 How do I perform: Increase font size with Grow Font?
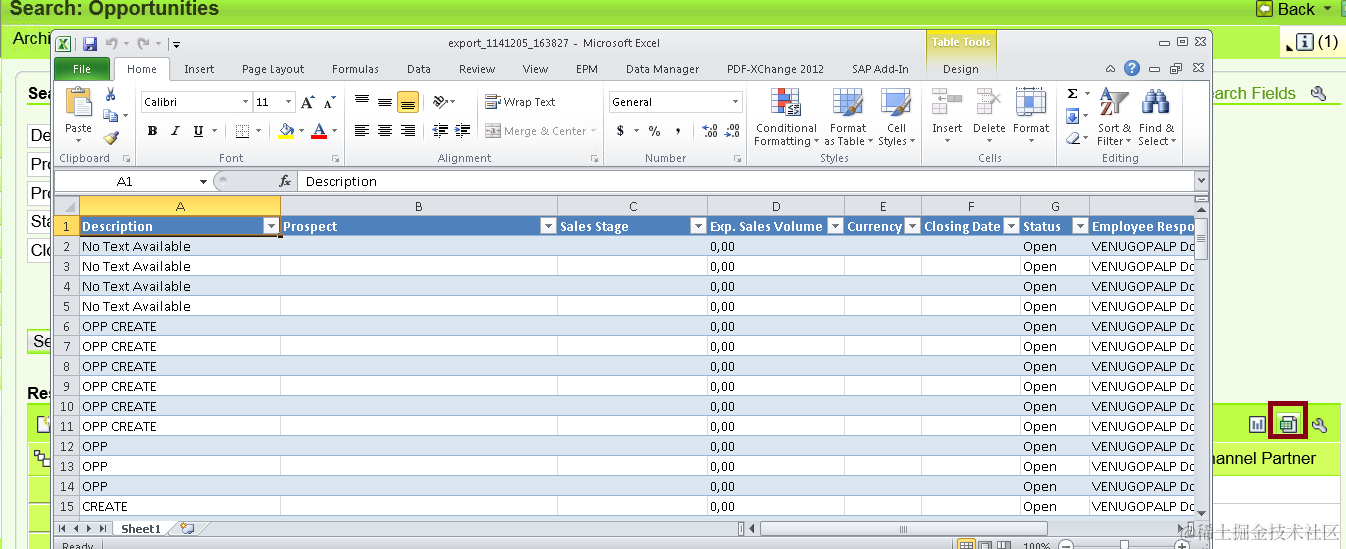308,102
